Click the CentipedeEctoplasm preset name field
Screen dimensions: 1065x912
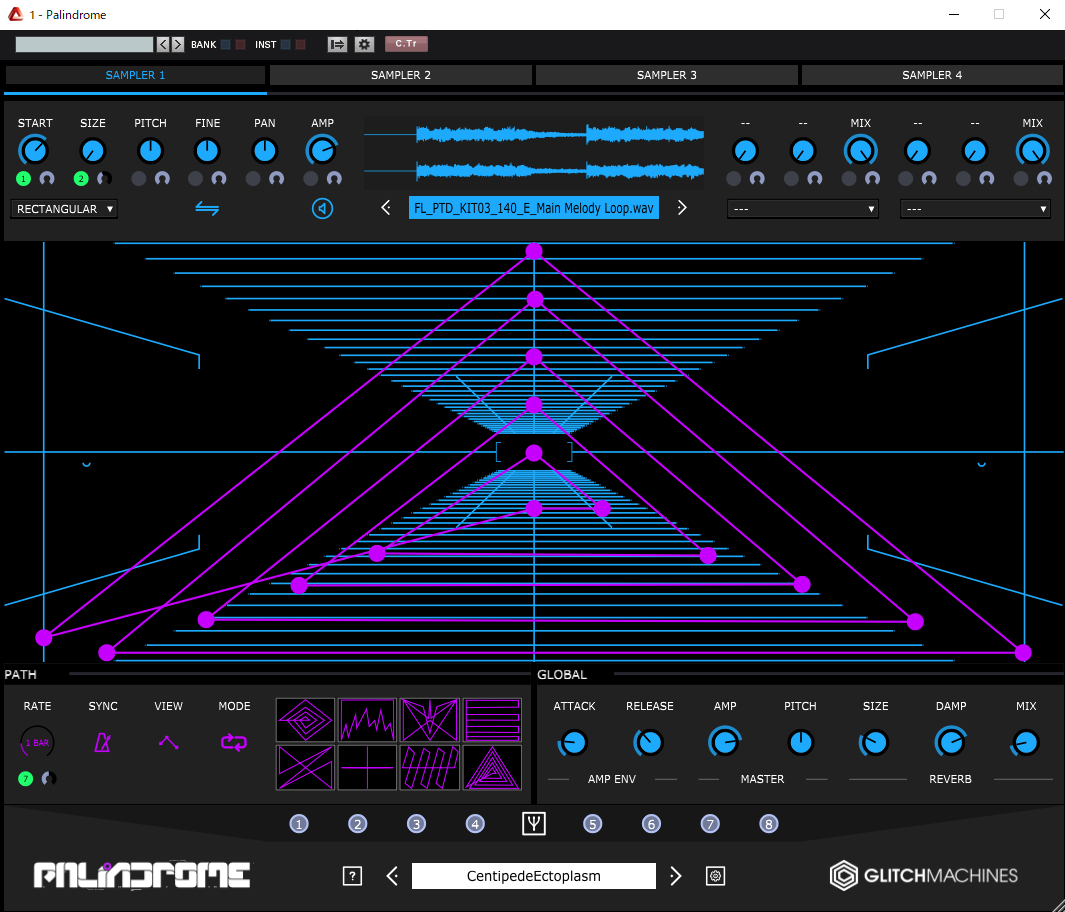[x=534, y=876]
